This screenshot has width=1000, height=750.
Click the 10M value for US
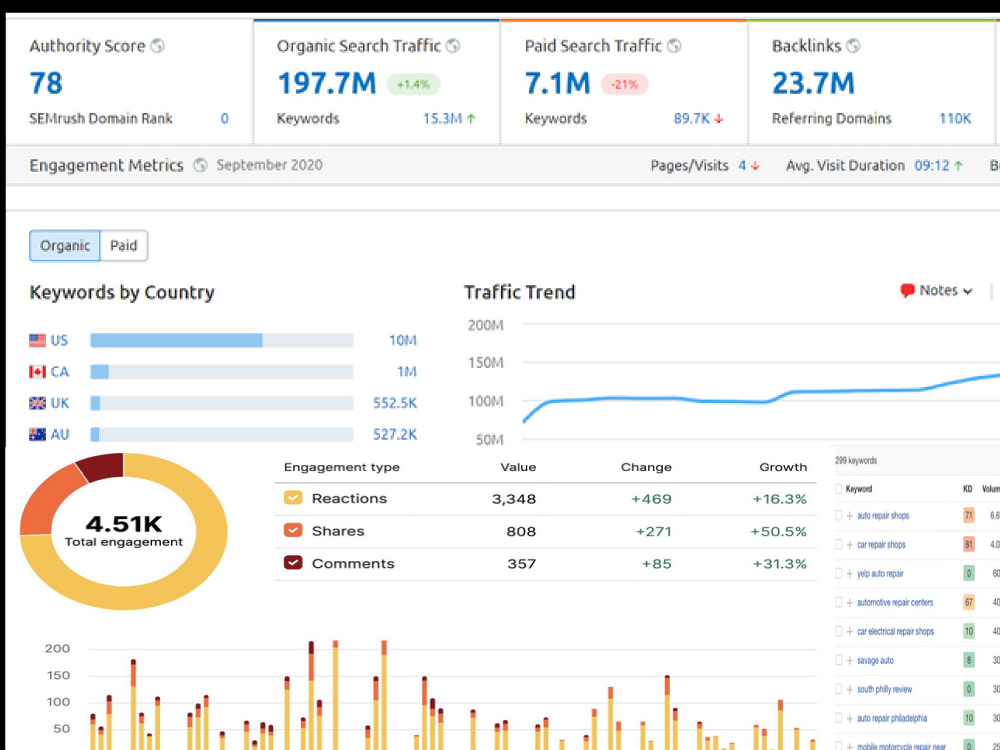point(403,341)
